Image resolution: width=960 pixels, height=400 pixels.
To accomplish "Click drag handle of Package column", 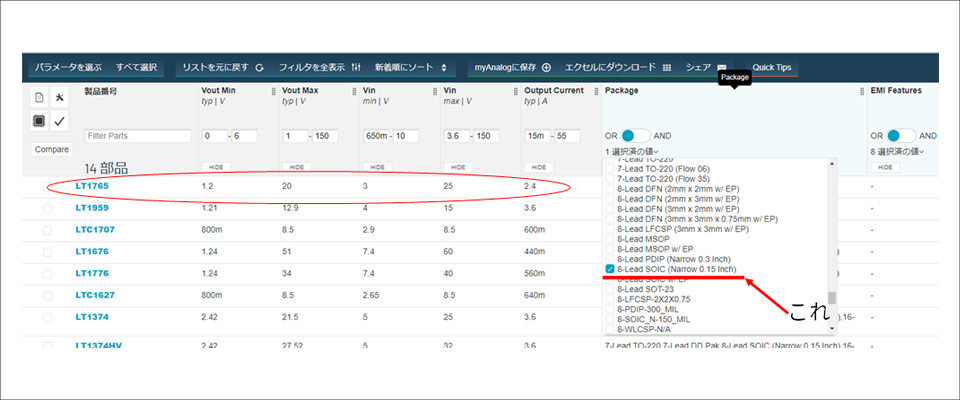I will tap(863, 91).
